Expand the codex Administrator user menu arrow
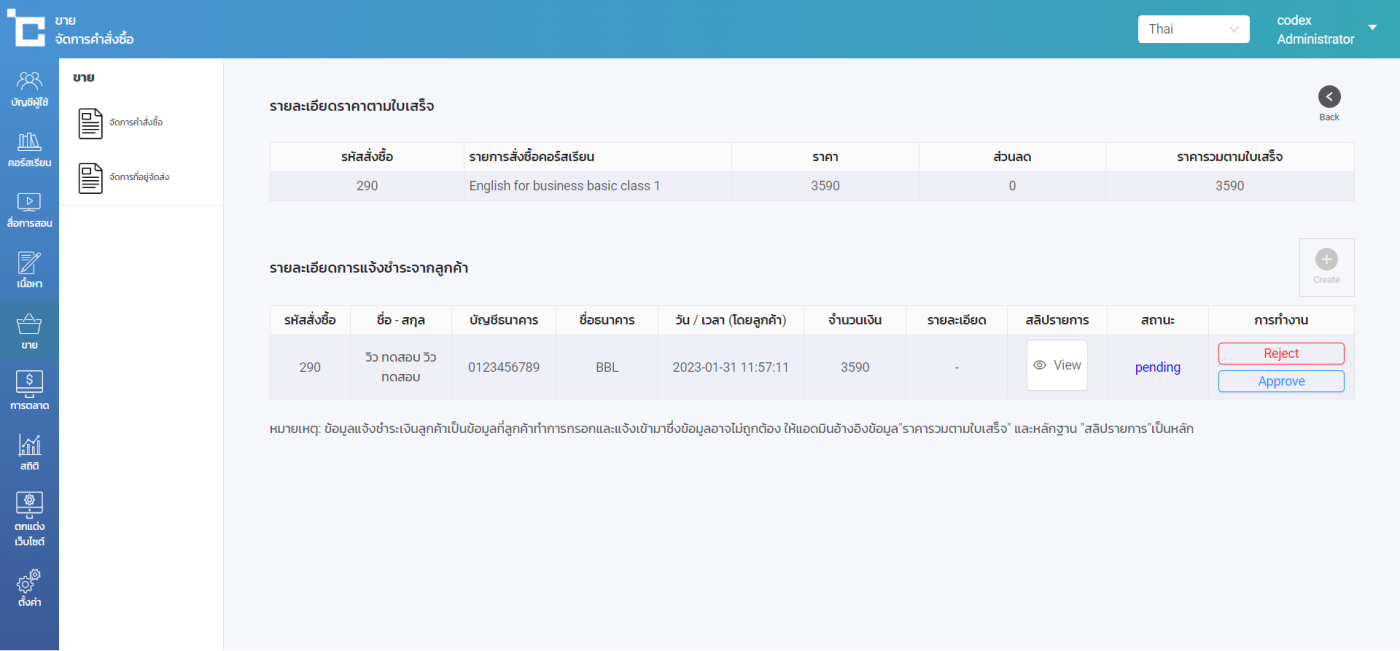This screenshot has height=651, width=1400. (1372, 28)
